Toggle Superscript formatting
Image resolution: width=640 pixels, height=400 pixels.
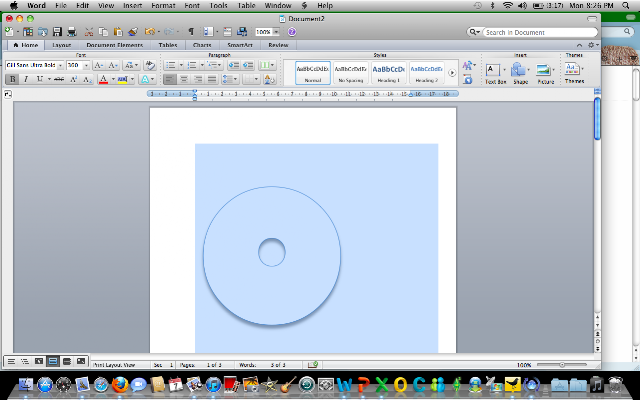coord(73,79)
